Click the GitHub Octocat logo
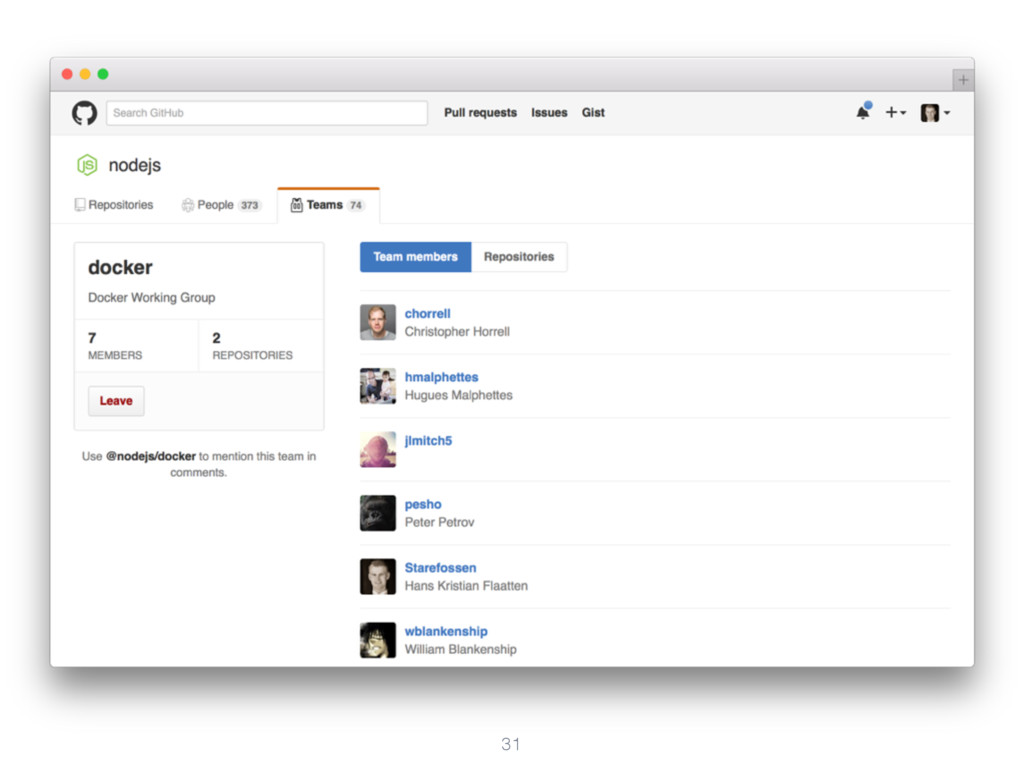This screenshot has height=768, width=1024. pyautogui.click(x=84, y=113)
